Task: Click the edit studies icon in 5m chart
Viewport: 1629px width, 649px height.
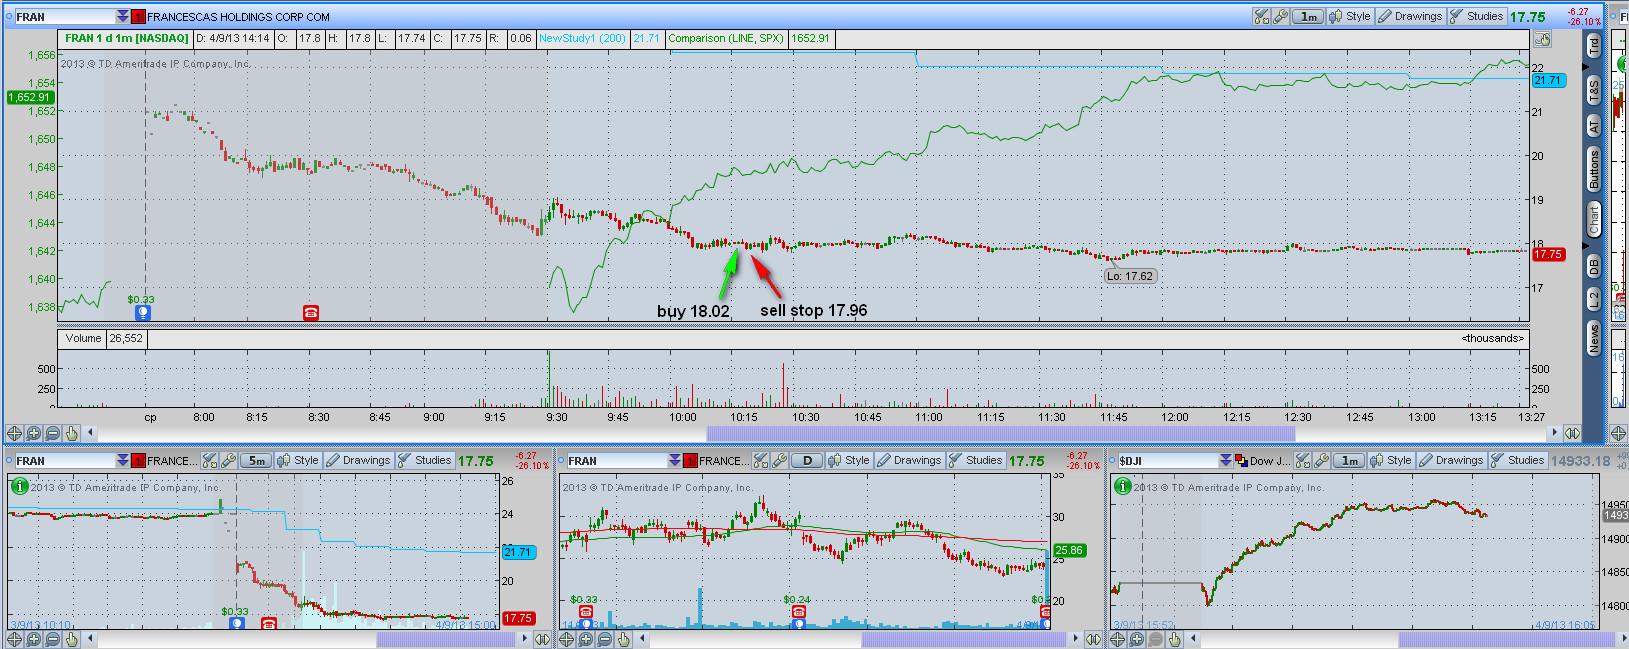Action: click(x=210, y=460)
